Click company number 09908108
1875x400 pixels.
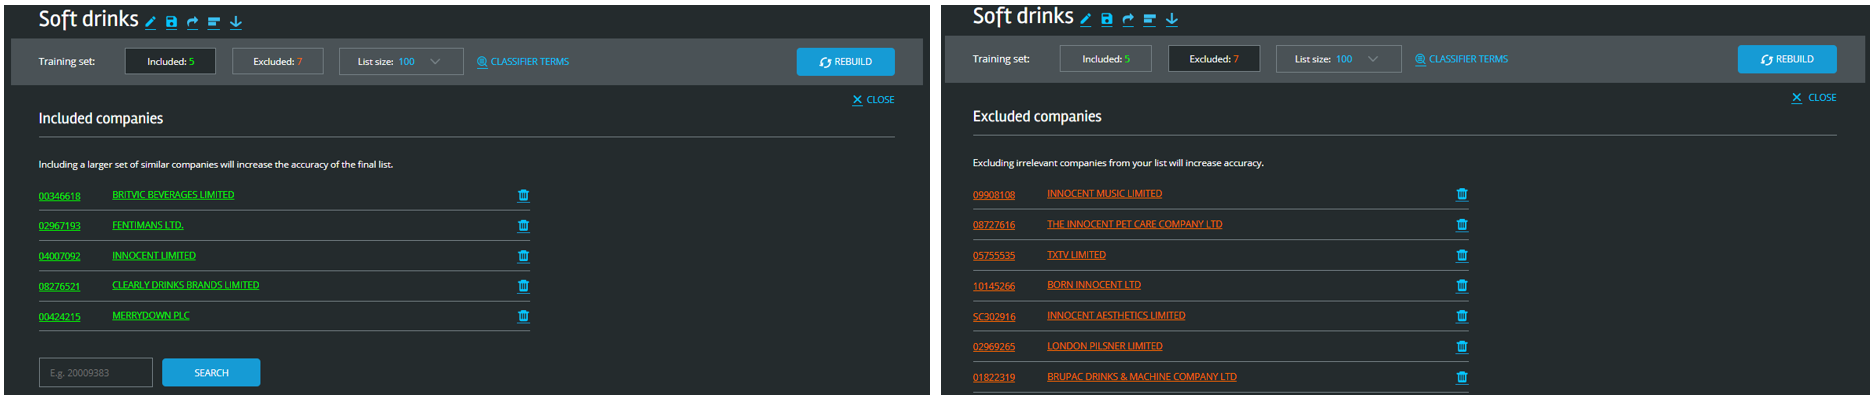point(994,195)
